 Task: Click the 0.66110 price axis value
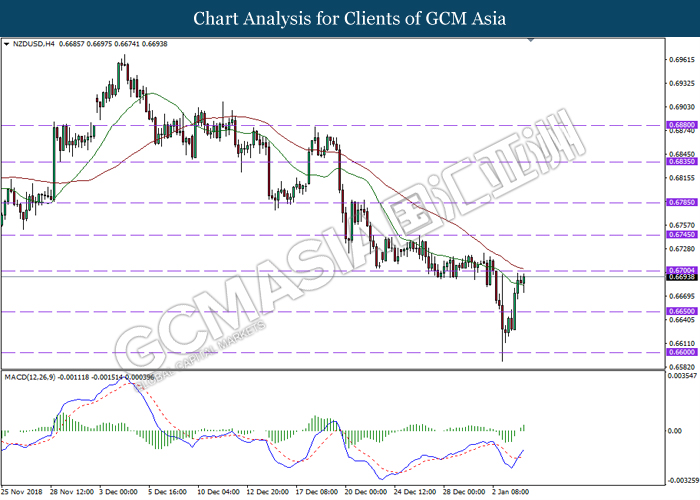tap(682, 343)
